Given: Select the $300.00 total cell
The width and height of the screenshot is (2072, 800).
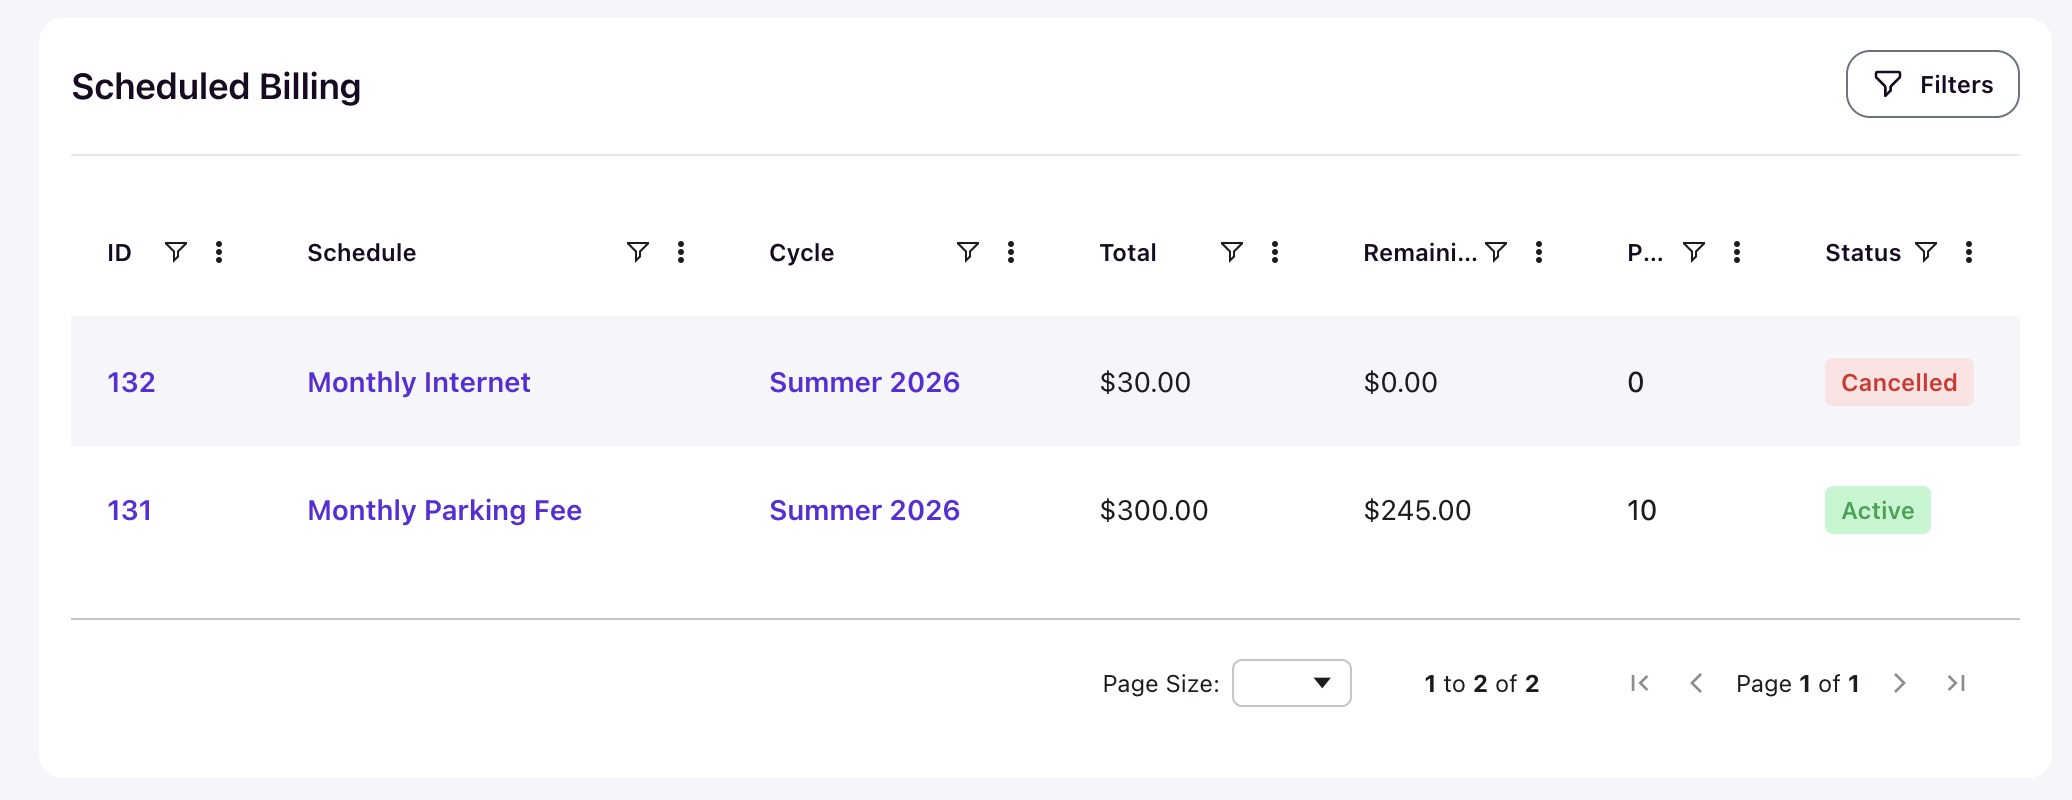Looking at the screenshot, I should 1154,510.
